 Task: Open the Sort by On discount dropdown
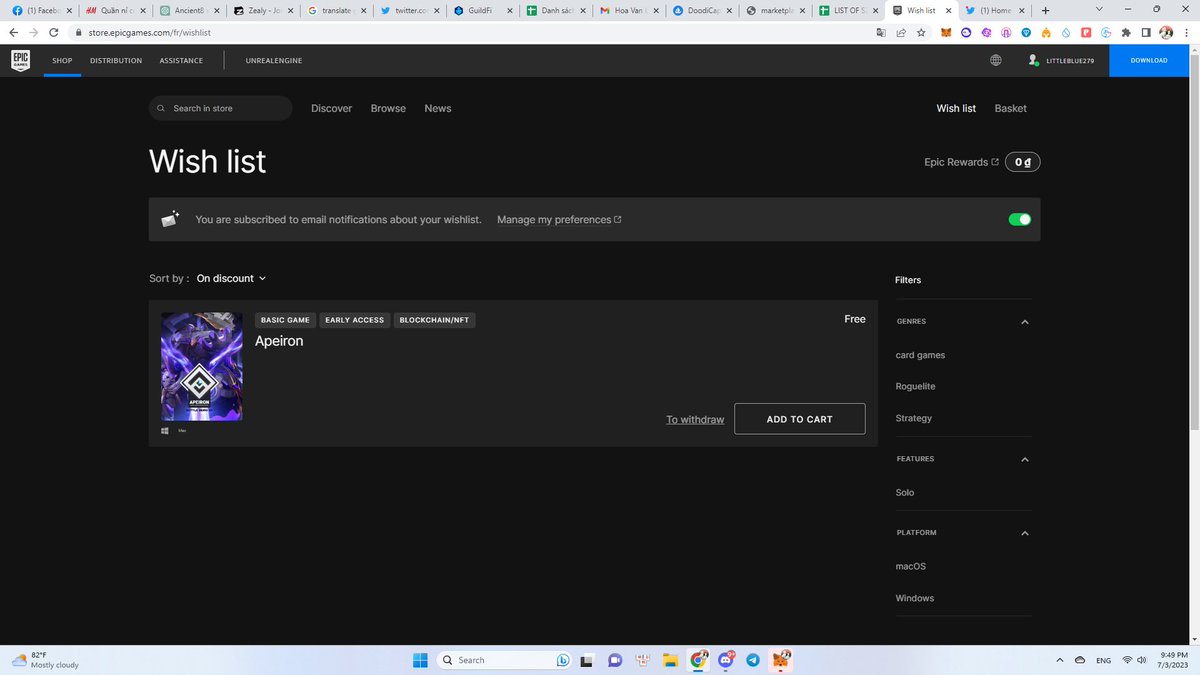click(231, 278)
